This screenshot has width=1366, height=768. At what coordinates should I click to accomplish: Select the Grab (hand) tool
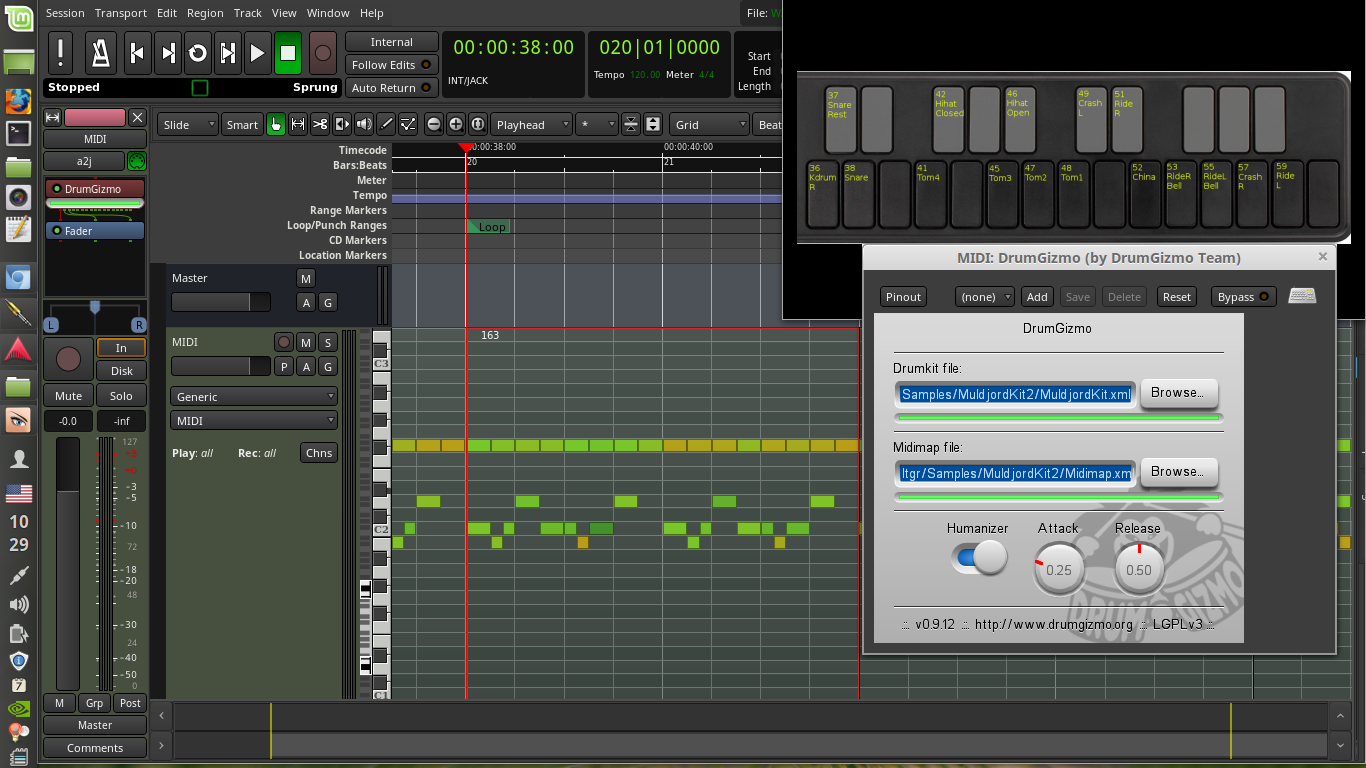point(276,124)
